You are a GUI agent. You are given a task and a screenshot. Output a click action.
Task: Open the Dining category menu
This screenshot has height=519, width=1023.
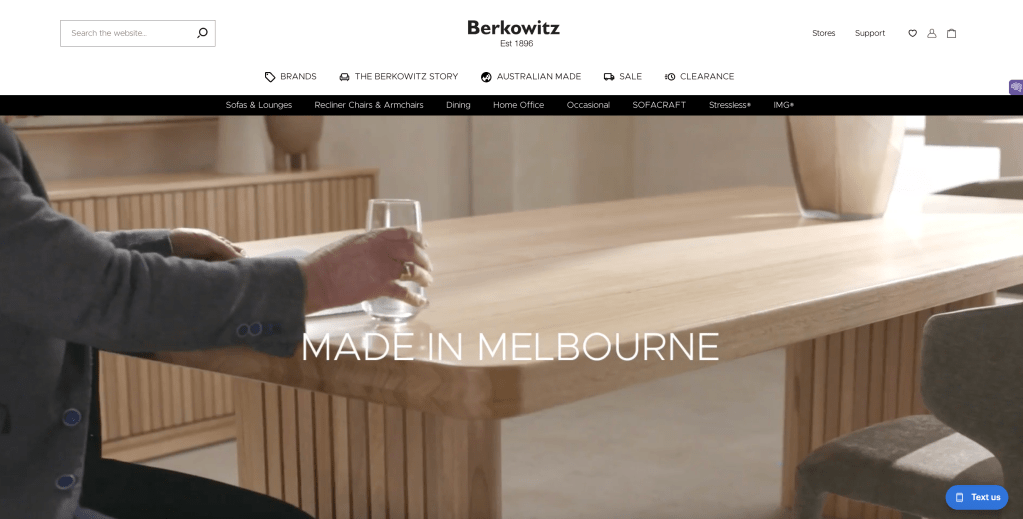pos(458,105)
